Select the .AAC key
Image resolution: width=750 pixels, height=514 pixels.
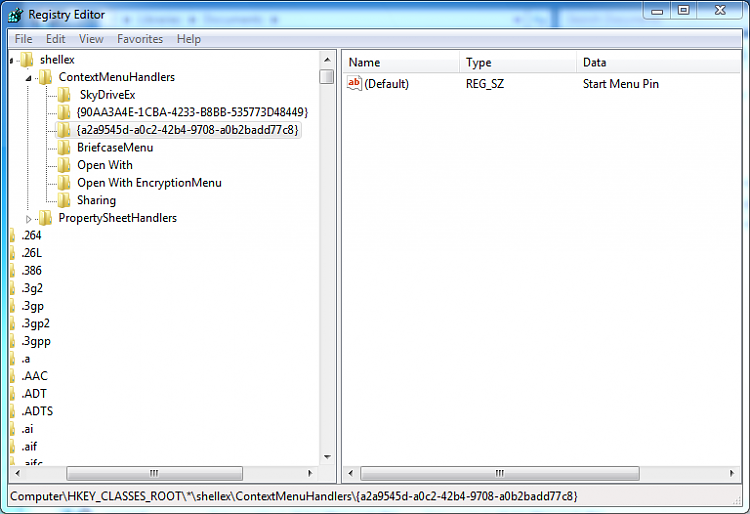click(x=34, y=376)
